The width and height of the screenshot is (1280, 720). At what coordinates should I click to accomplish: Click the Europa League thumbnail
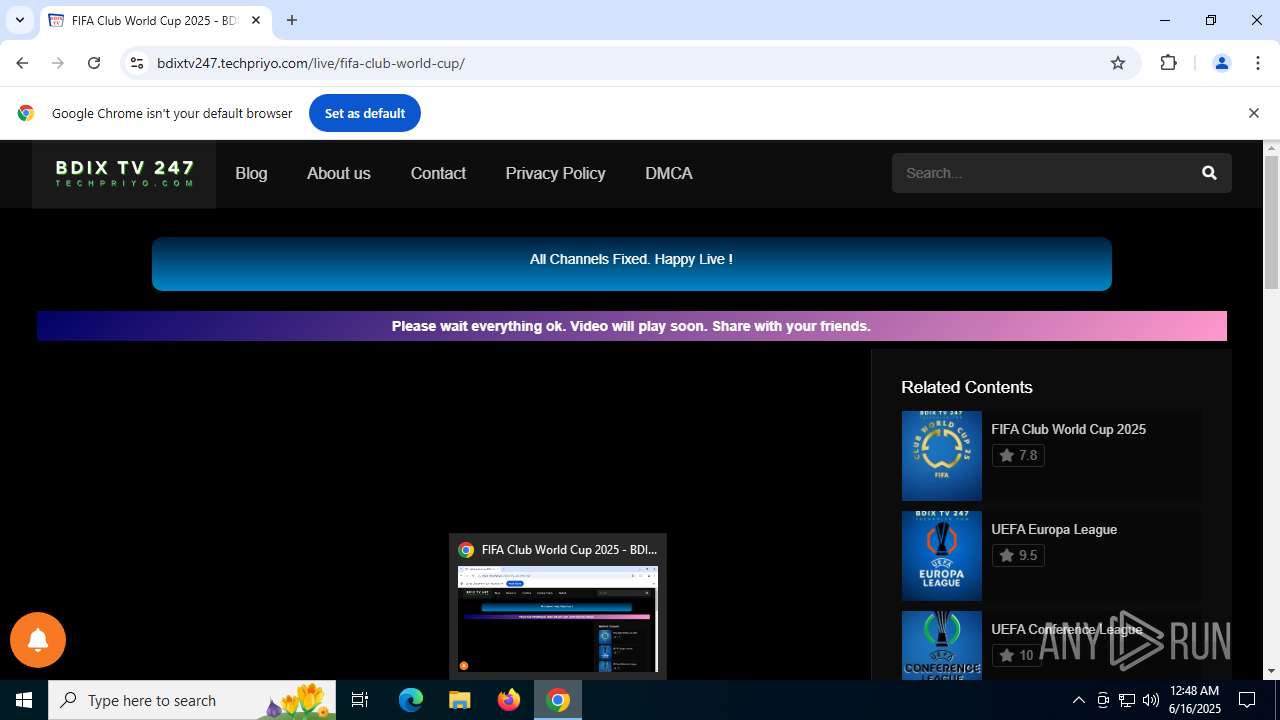[x=942, y=556]
